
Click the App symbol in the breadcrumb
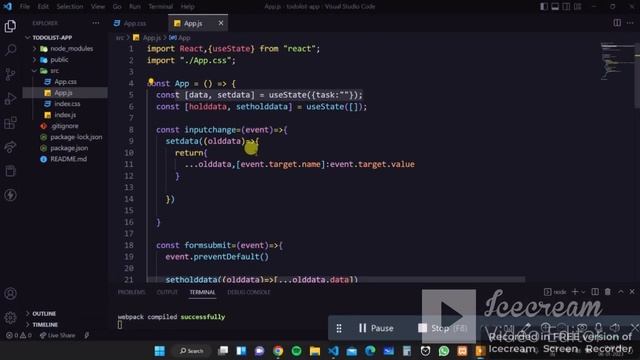(180, 38)
